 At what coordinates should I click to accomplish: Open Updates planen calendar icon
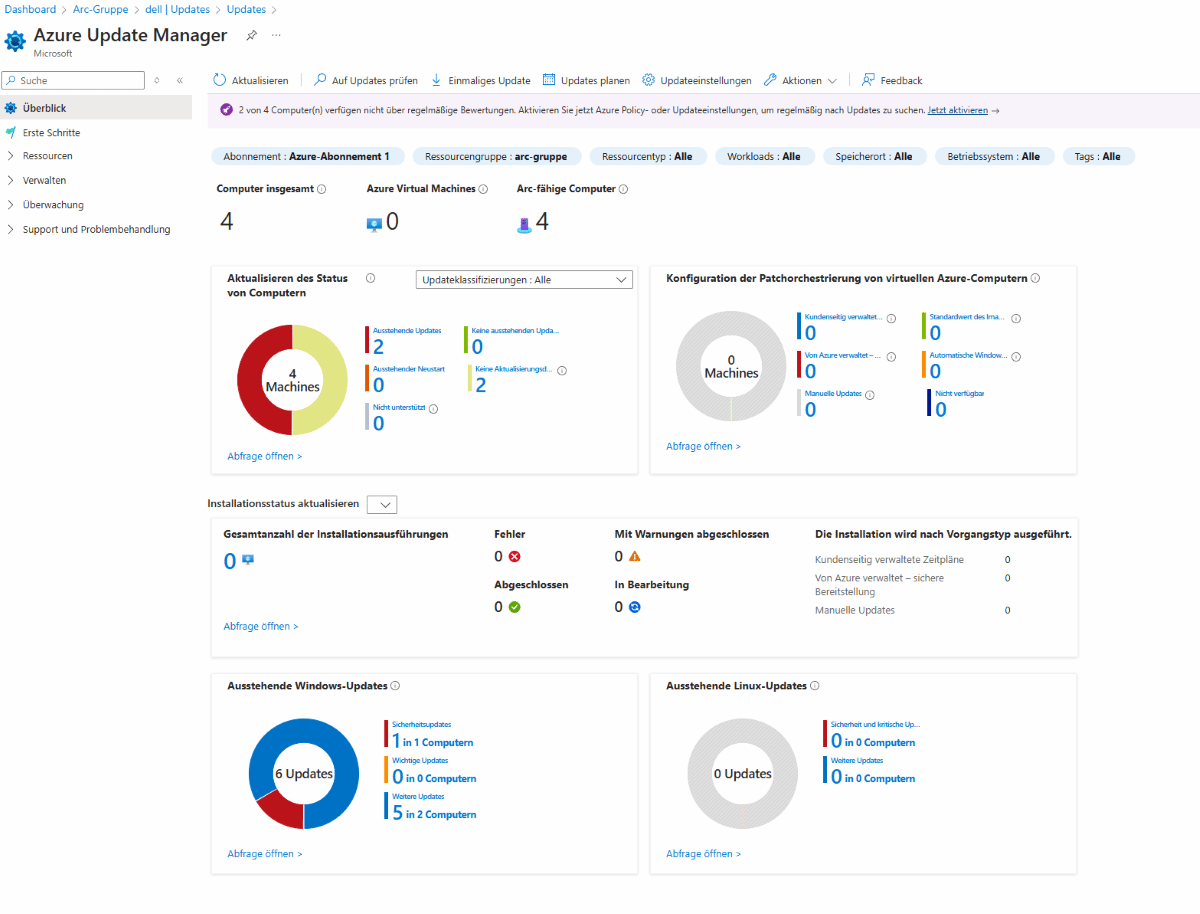549,80
